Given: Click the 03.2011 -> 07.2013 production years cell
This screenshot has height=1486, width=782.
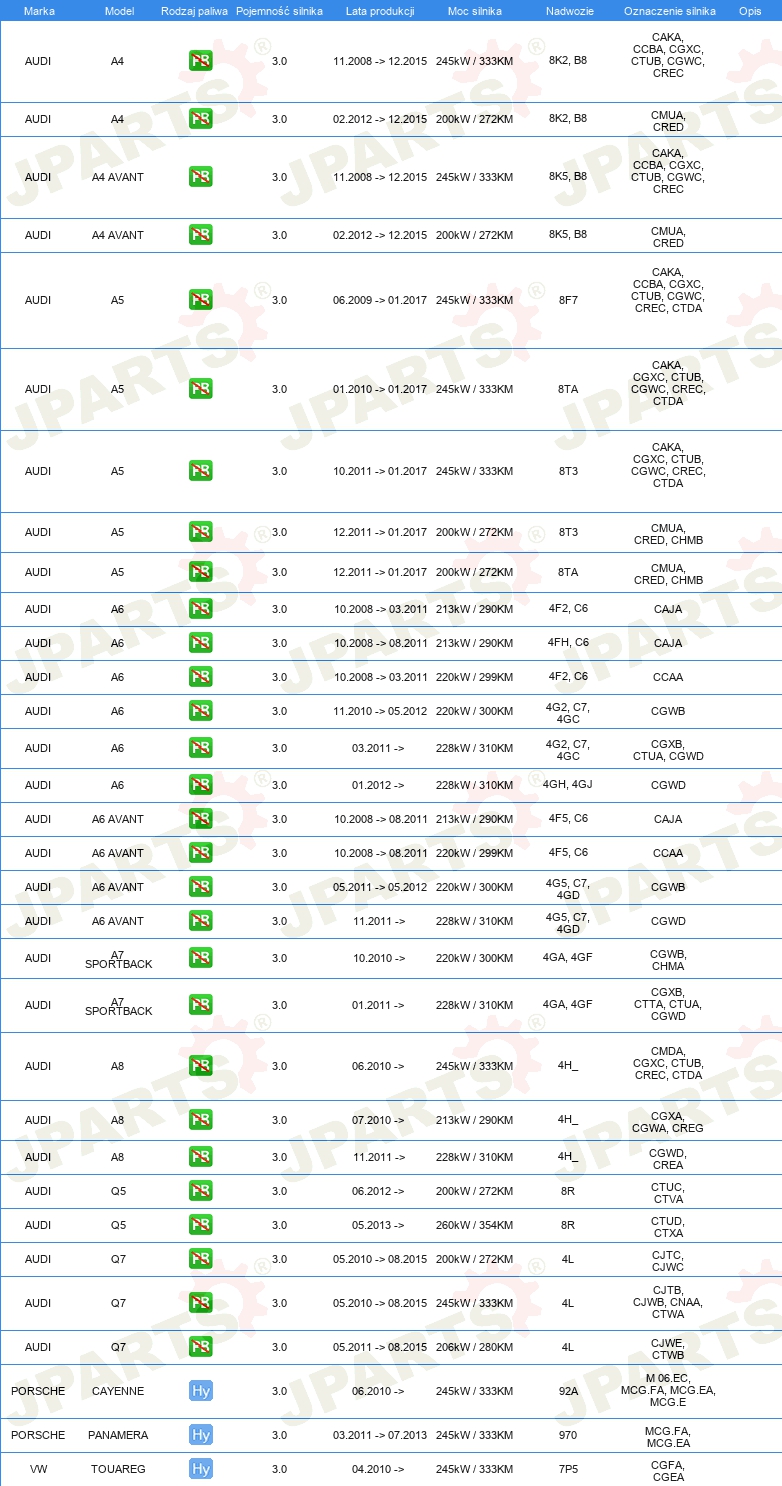Looking at the screenshot, I should click(x=380, y=1435).
